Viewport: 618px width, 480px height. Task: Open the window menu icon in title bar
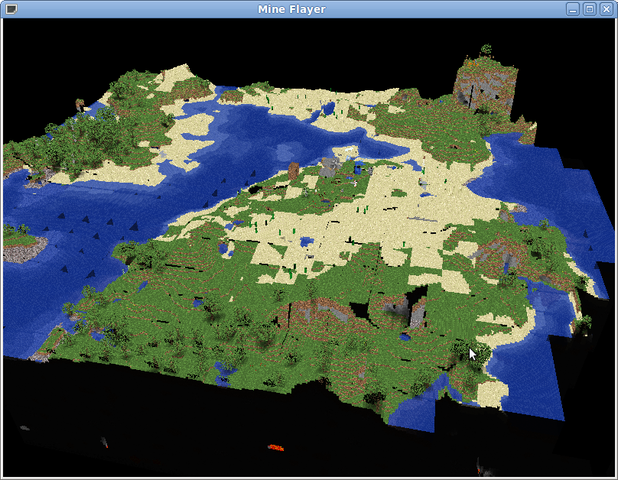[10, 9]
